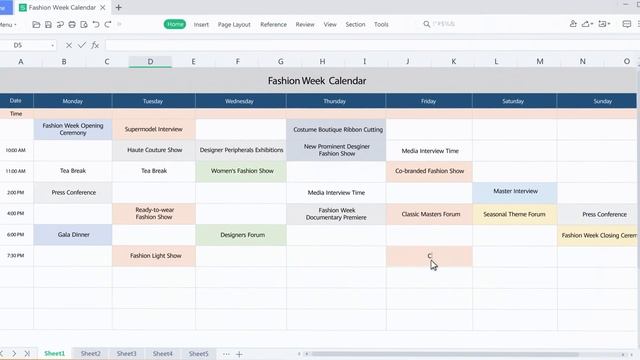Switch to the Home ribbon tab

tap(175, 24)
